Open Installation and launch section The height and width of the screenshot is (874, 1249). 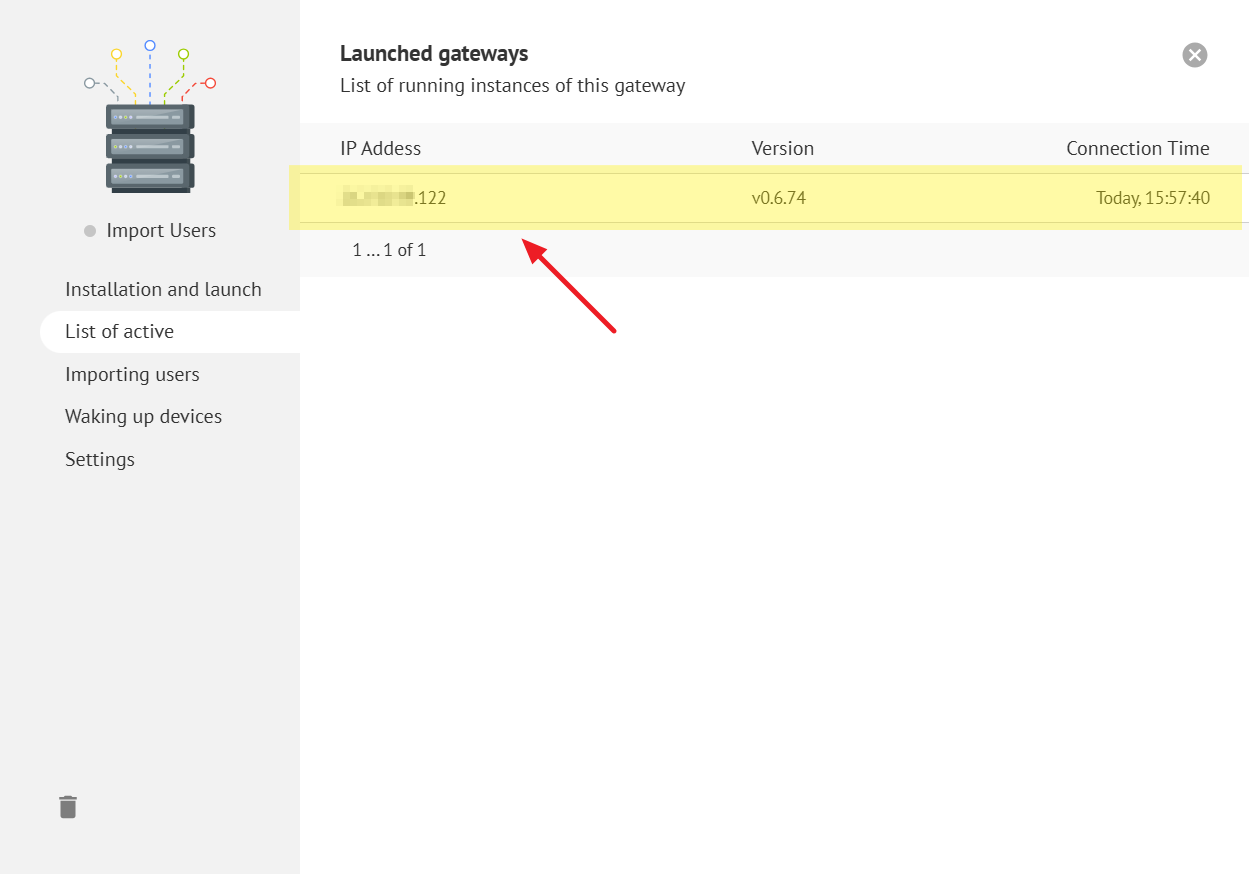pyautogui.click(x=163, y=289)
